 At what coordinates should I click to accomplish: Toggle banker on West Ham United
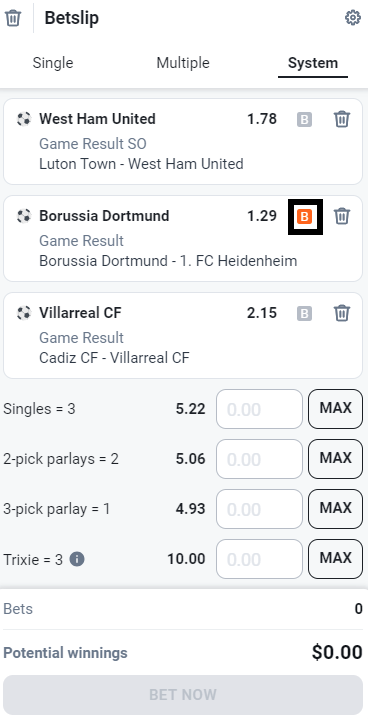coord(304,120)
